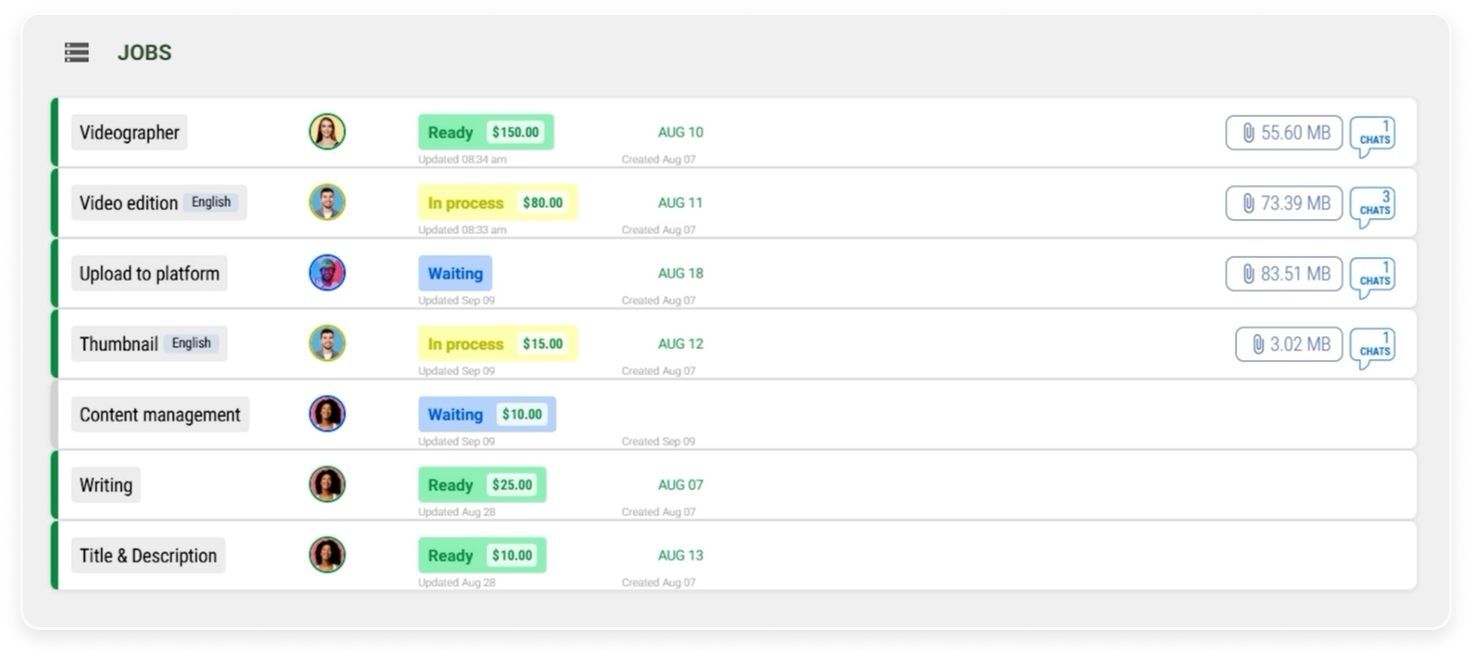Select the AUG 18 due date
Screen dimensions: 1472x658
point(680,273)
